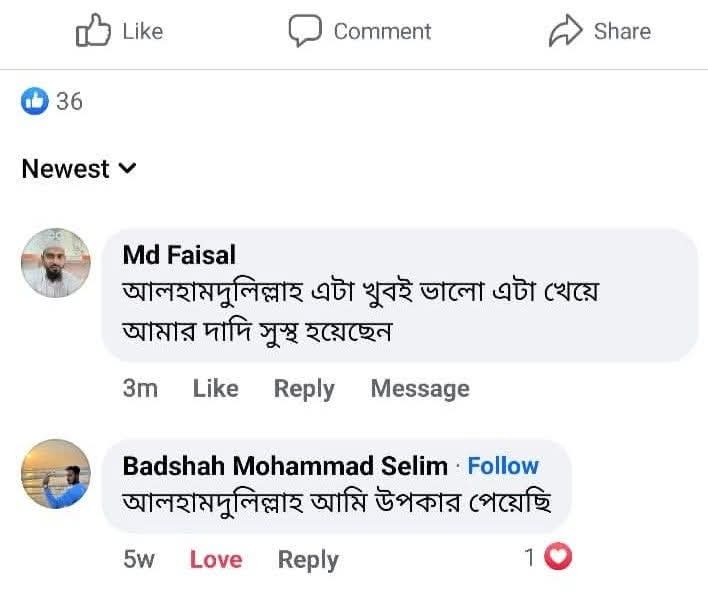Image resolution: width=708 pixels, height=592 pixels.
Task: Message Md Faisal from his comment
Action: click(x=420, y=388)
